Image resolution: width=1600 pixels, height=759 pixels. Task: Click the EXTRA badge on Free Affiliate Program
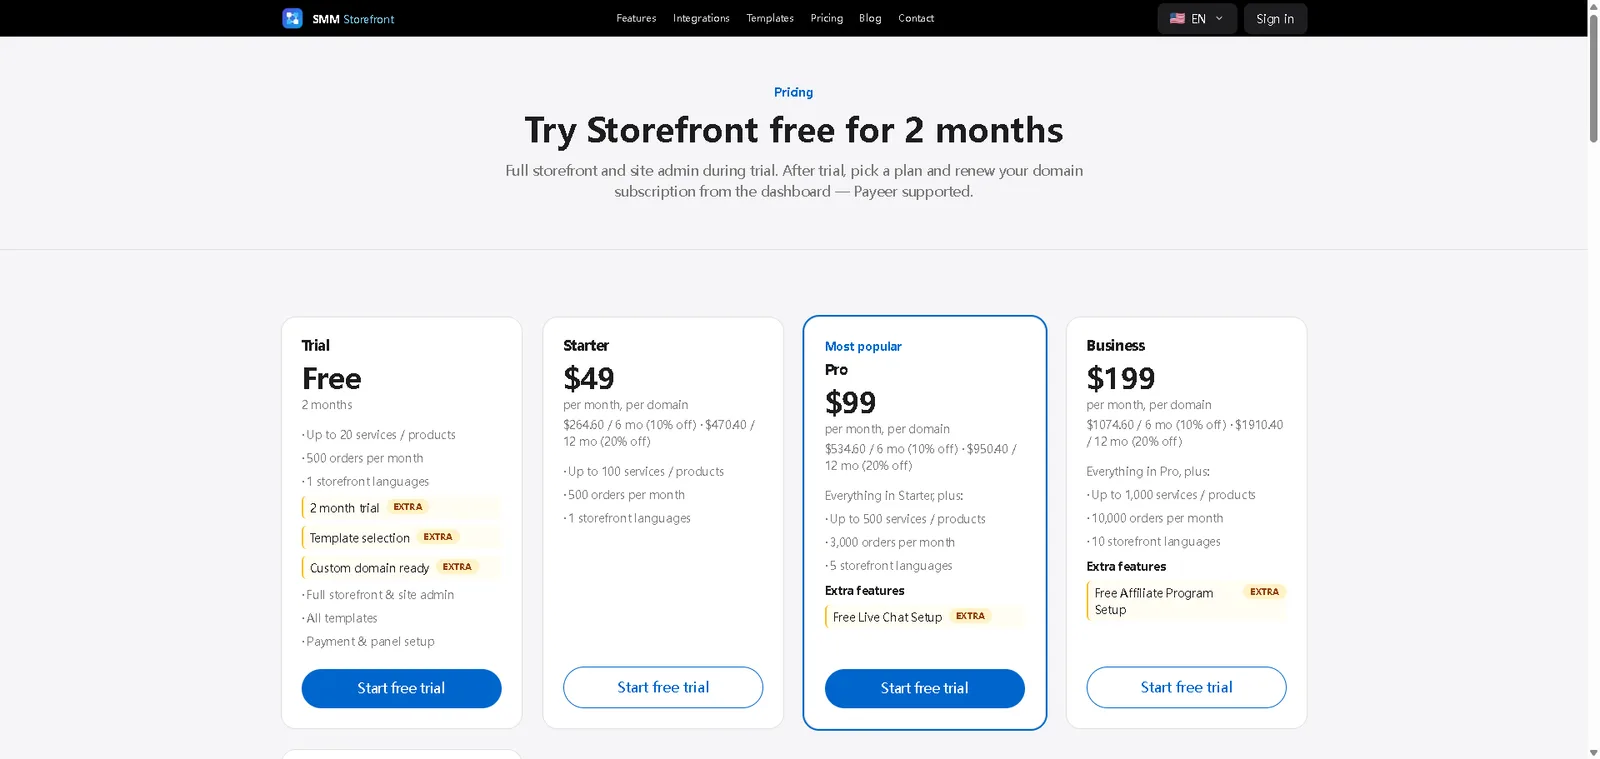[1264, 592]
